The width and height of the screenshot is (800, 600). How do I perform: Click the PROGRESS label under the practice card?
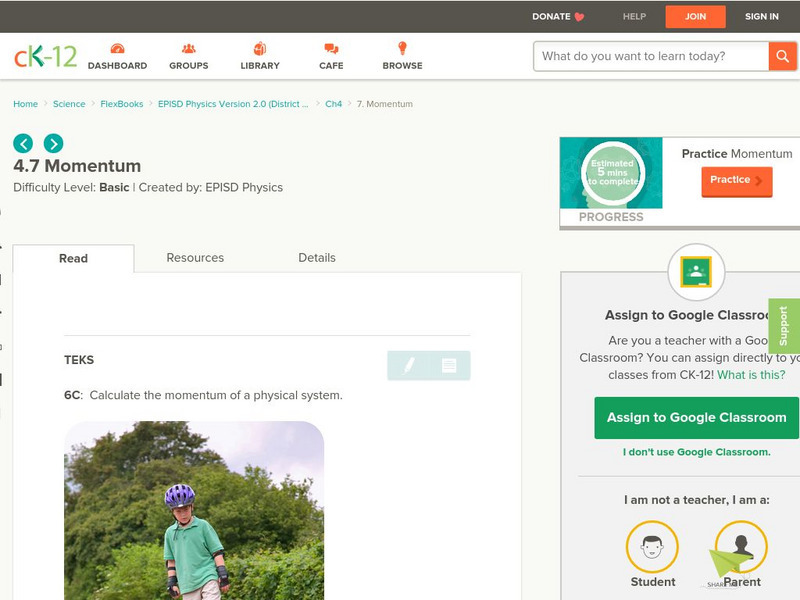pyautogui.click(x=611, y=217)
